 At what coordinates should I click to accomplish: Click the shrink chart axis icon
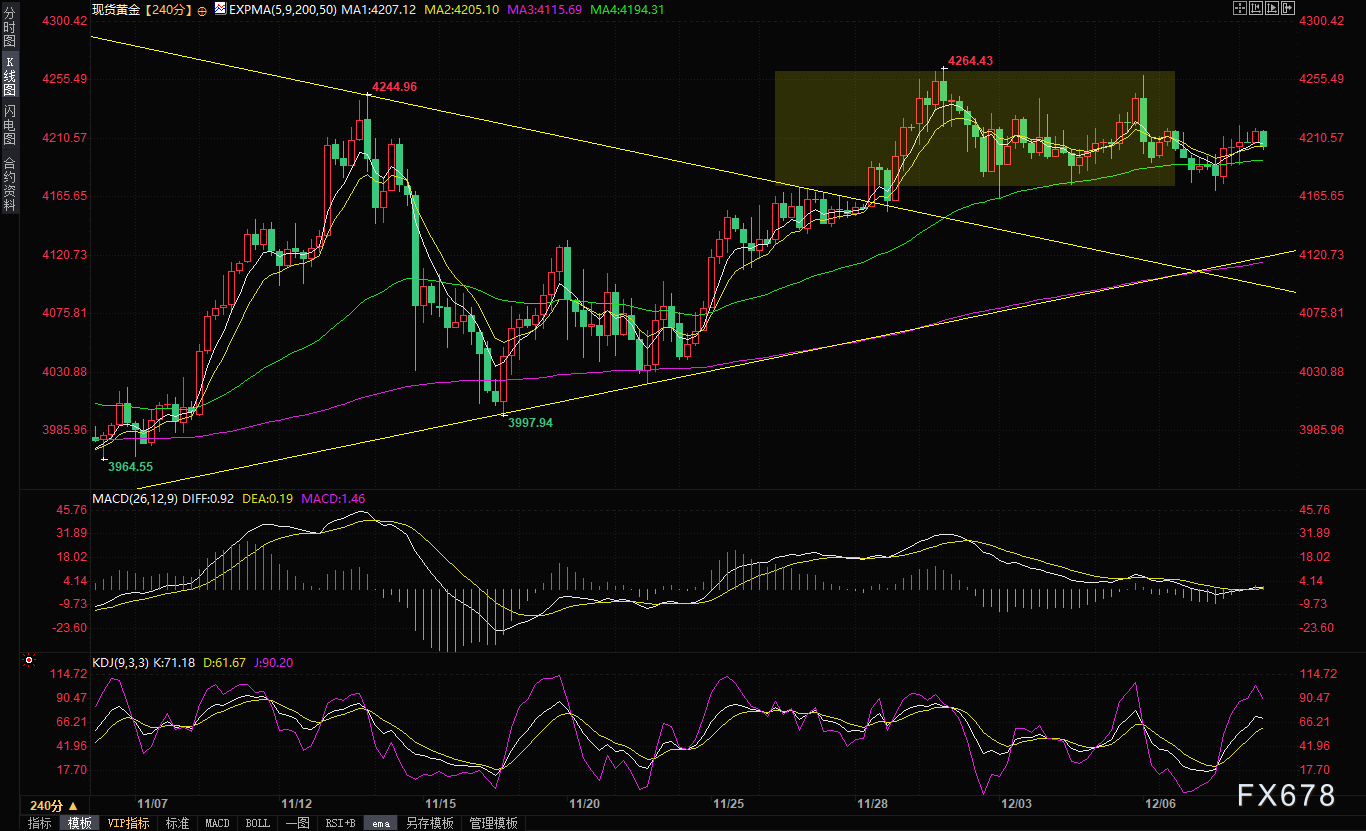pyautogui.click(x=1255, y=8)
